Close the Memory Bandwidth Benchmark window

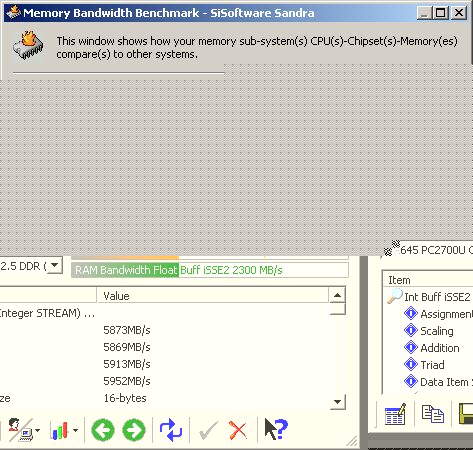point(459,13)
